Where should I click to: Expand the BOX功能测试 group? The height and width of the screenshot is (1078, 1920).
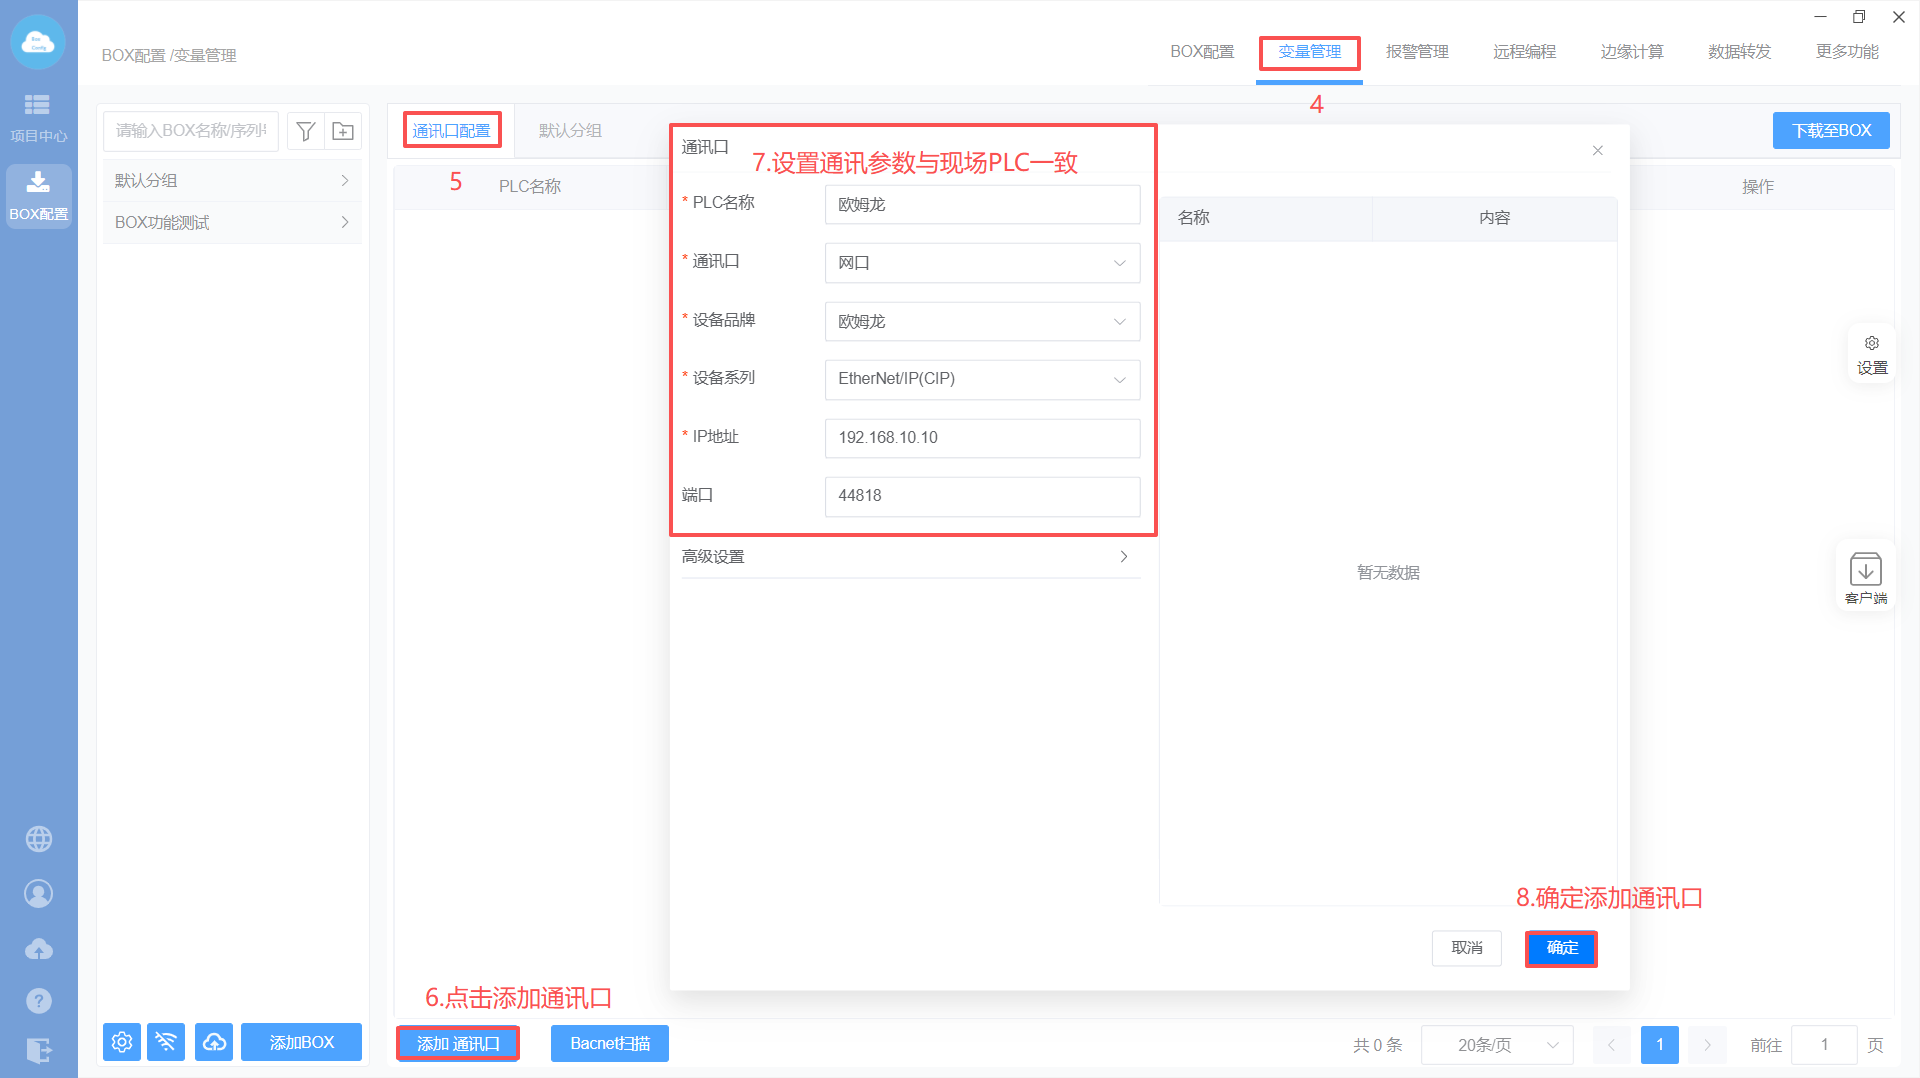(231, 222)
